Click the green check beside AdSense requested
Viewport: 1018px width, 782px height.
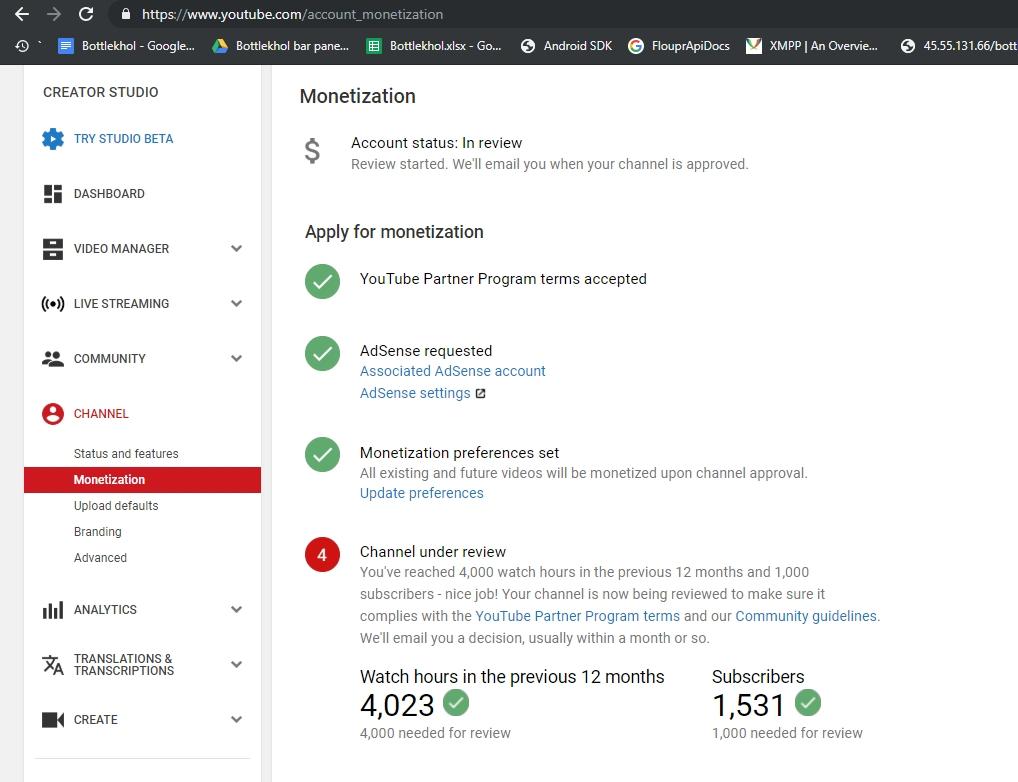click(323, 353)
